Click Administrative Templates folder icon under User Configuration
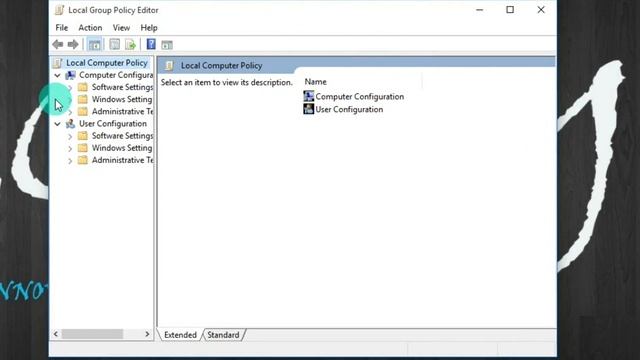Image resolution: width=640 pixels, height=360 pixels. [x=83, y=160]
